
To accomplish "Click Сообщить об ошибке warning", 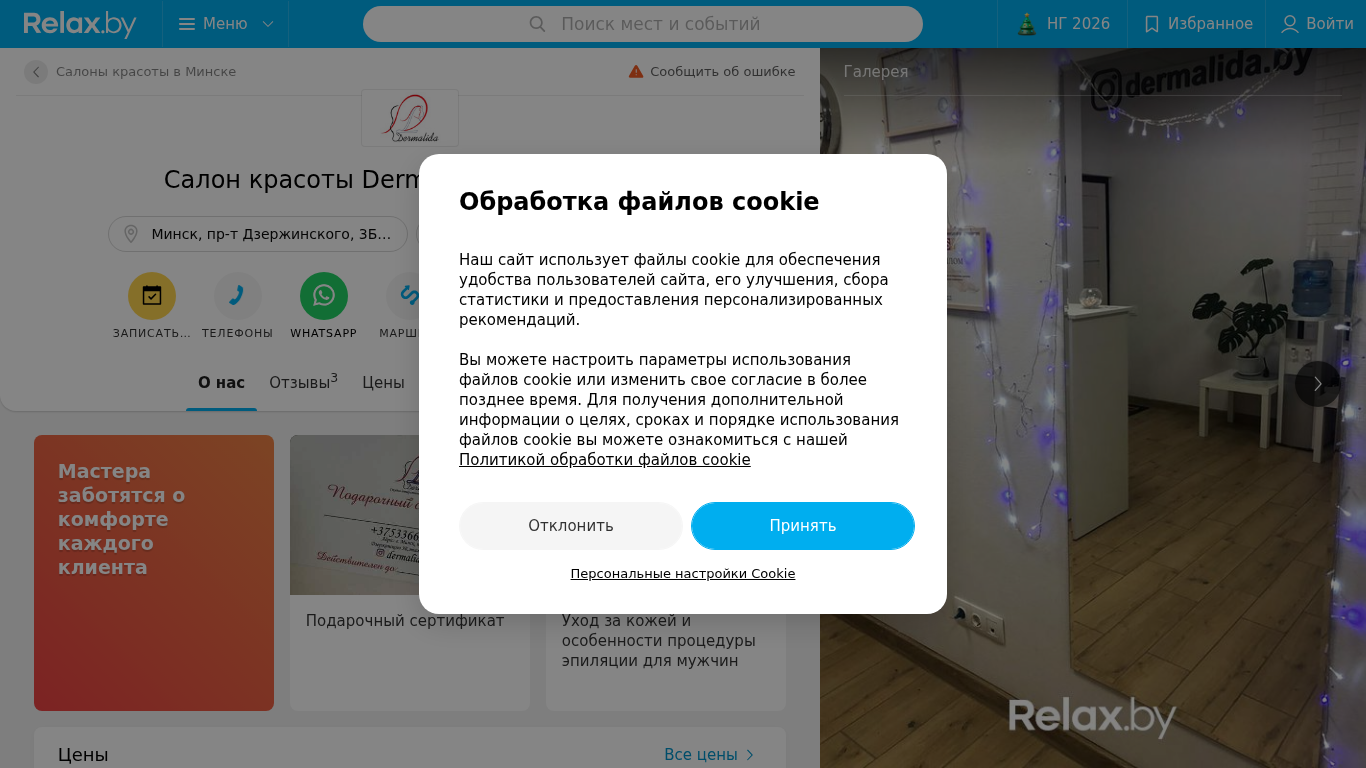I will click(x=712, y=72).
